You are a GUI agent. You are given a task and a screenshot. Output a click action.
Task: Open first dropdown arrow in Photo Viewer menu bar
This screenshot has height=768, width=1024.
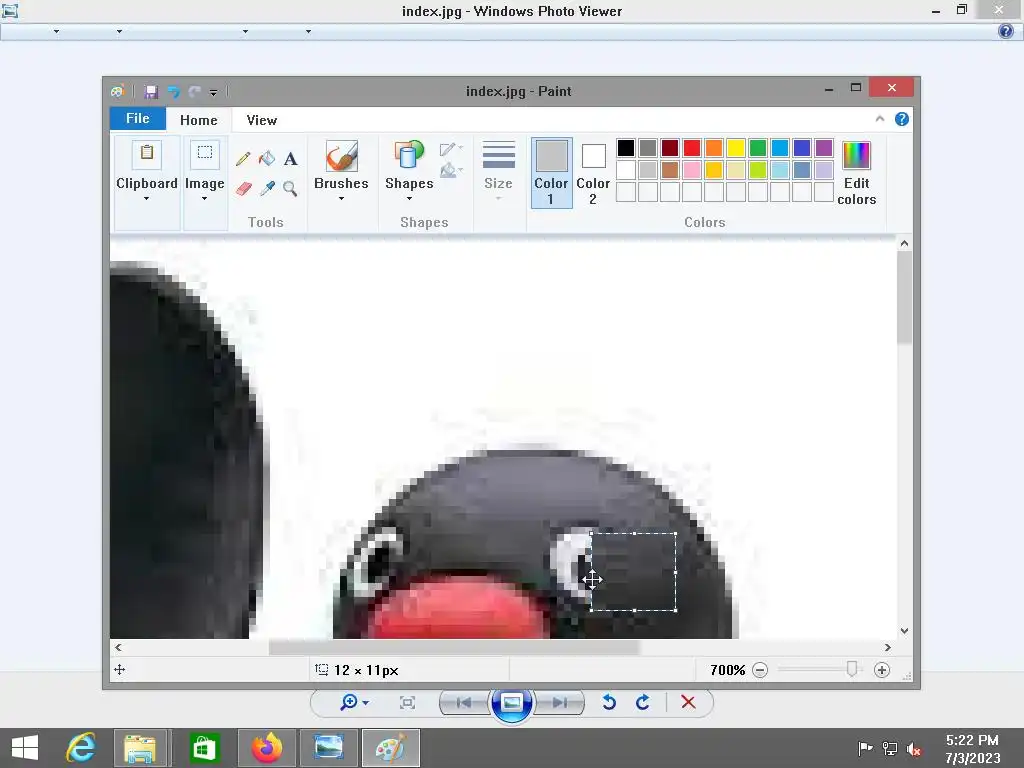(56, 31)
